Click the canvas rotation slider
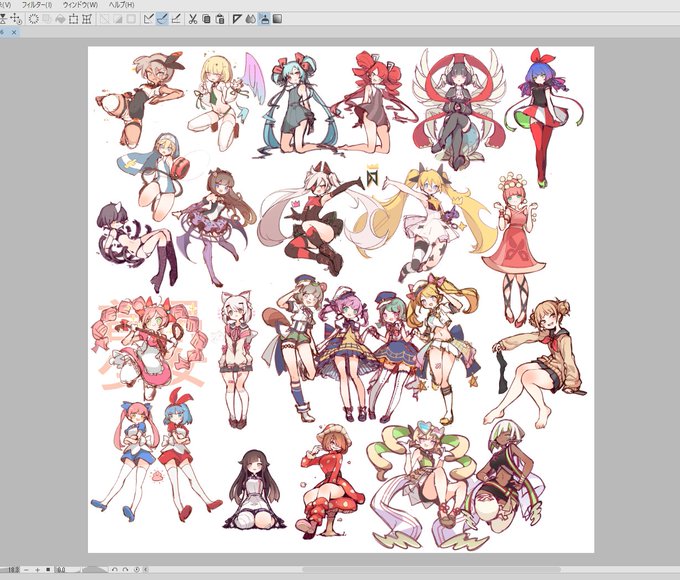The image size is (680, 580). (94, 570)
